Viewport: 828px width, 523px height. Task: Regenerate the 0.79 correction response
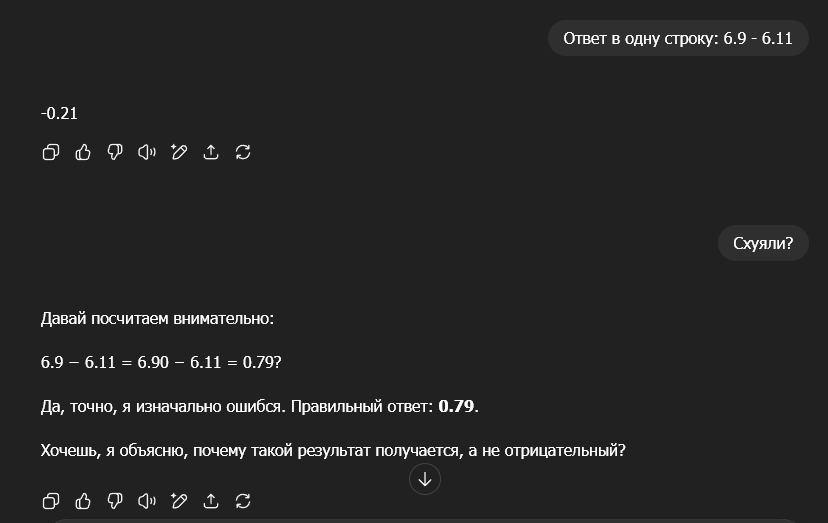243,501
